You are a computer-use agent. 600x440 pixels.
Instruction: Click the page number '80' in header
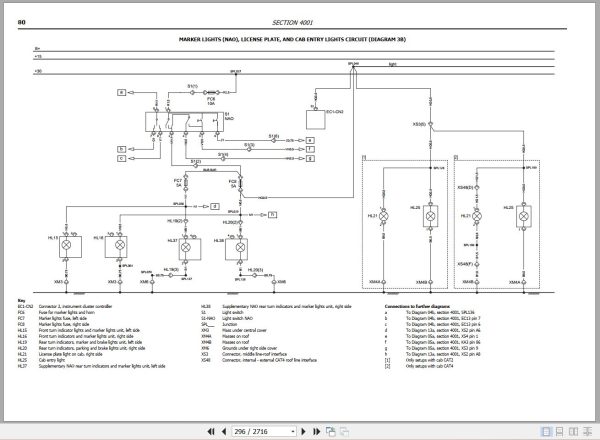tap(21, 22)
